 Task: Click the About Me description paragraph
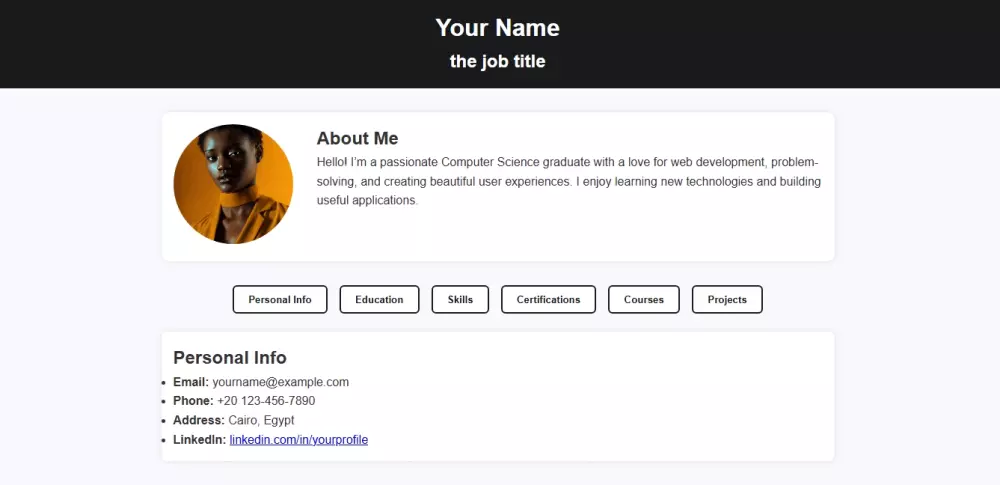pyautogui.click(x=568, y=181)
